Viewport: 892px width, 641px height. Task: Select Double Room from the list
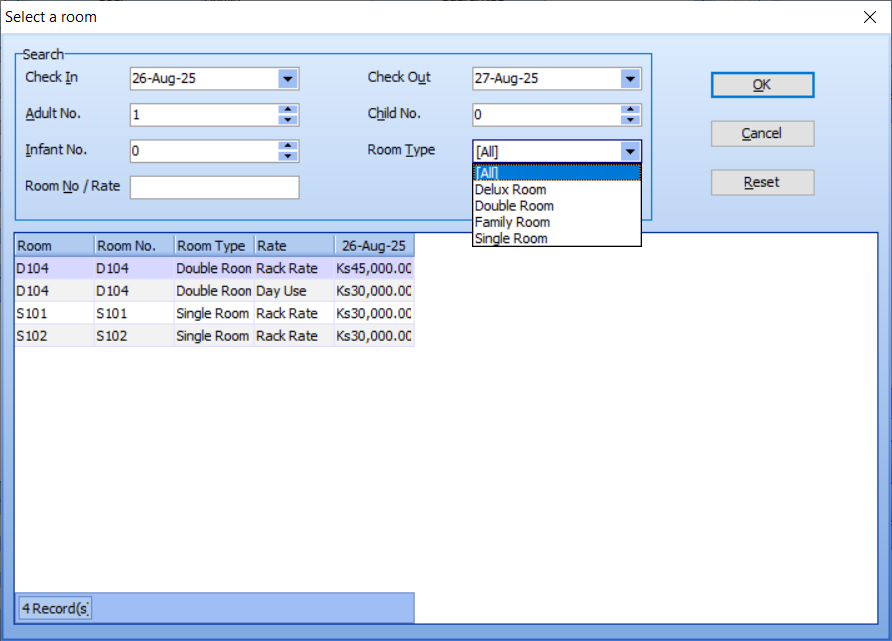[514, 205]
